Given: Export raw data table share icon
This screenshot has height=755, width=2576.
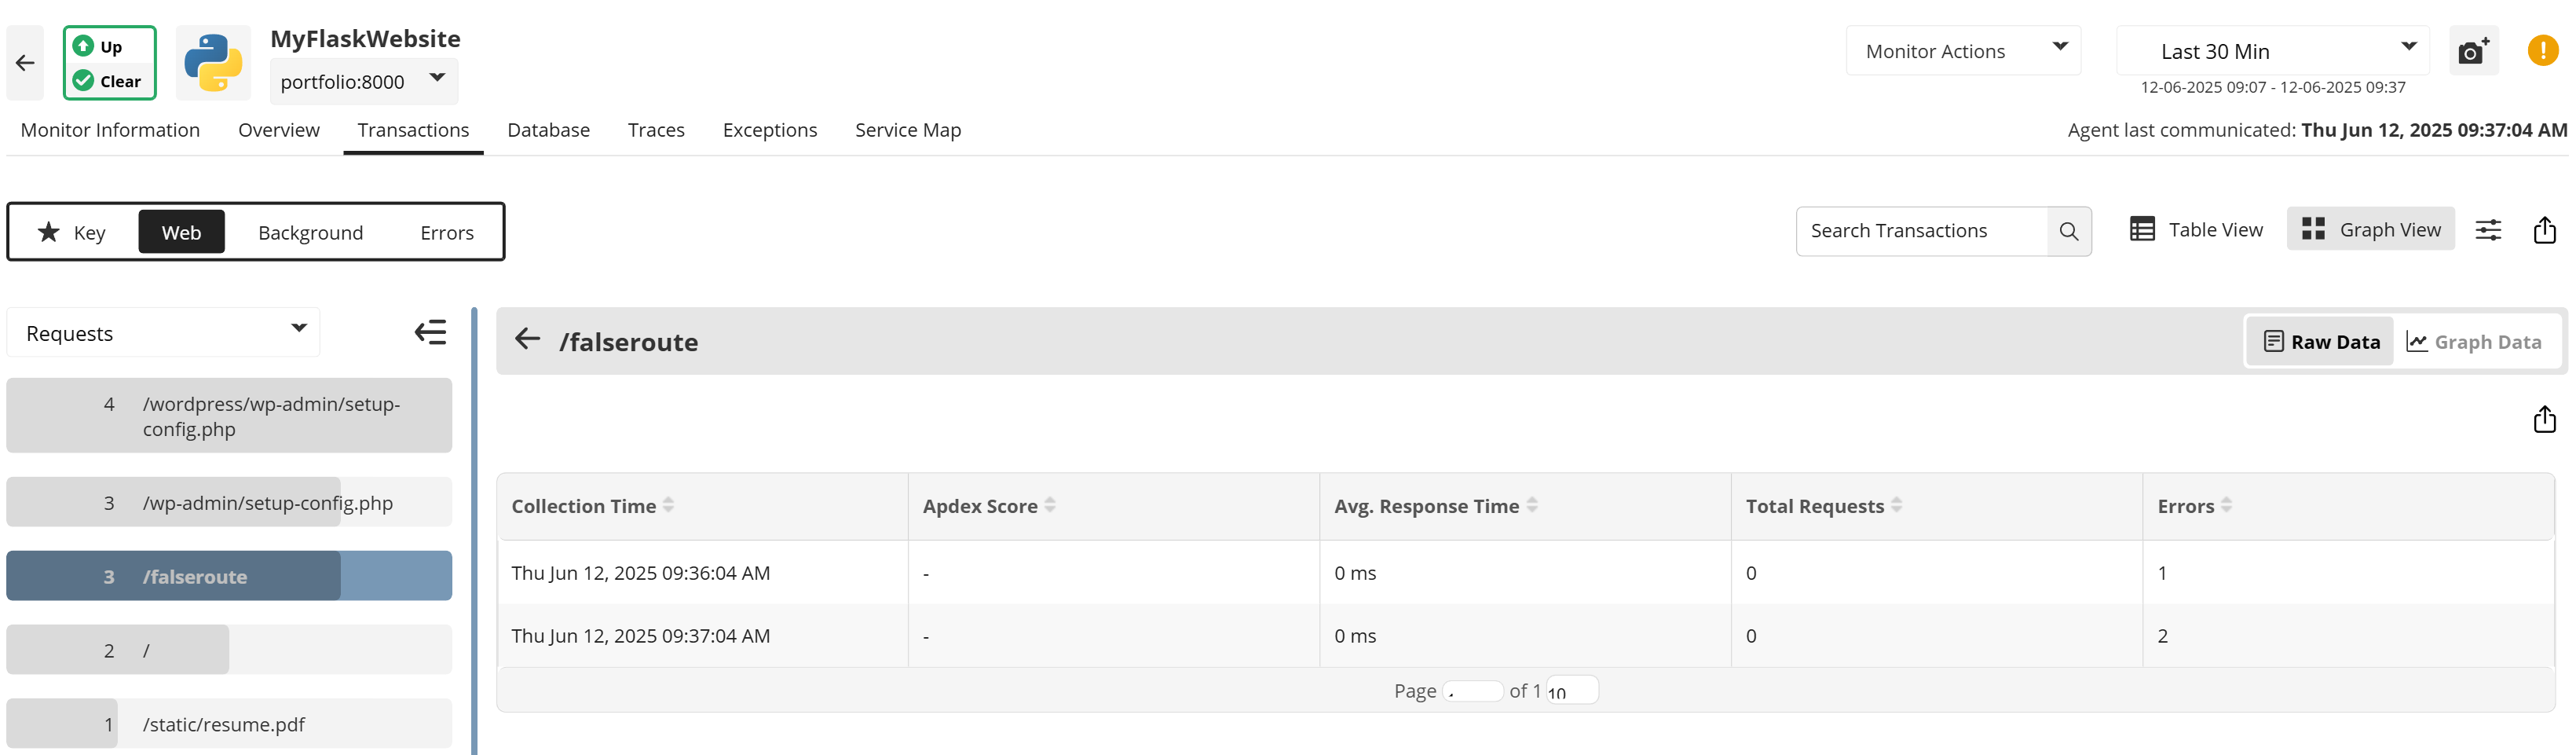Looking at the screenshot, I should (x=2544, y=419).
